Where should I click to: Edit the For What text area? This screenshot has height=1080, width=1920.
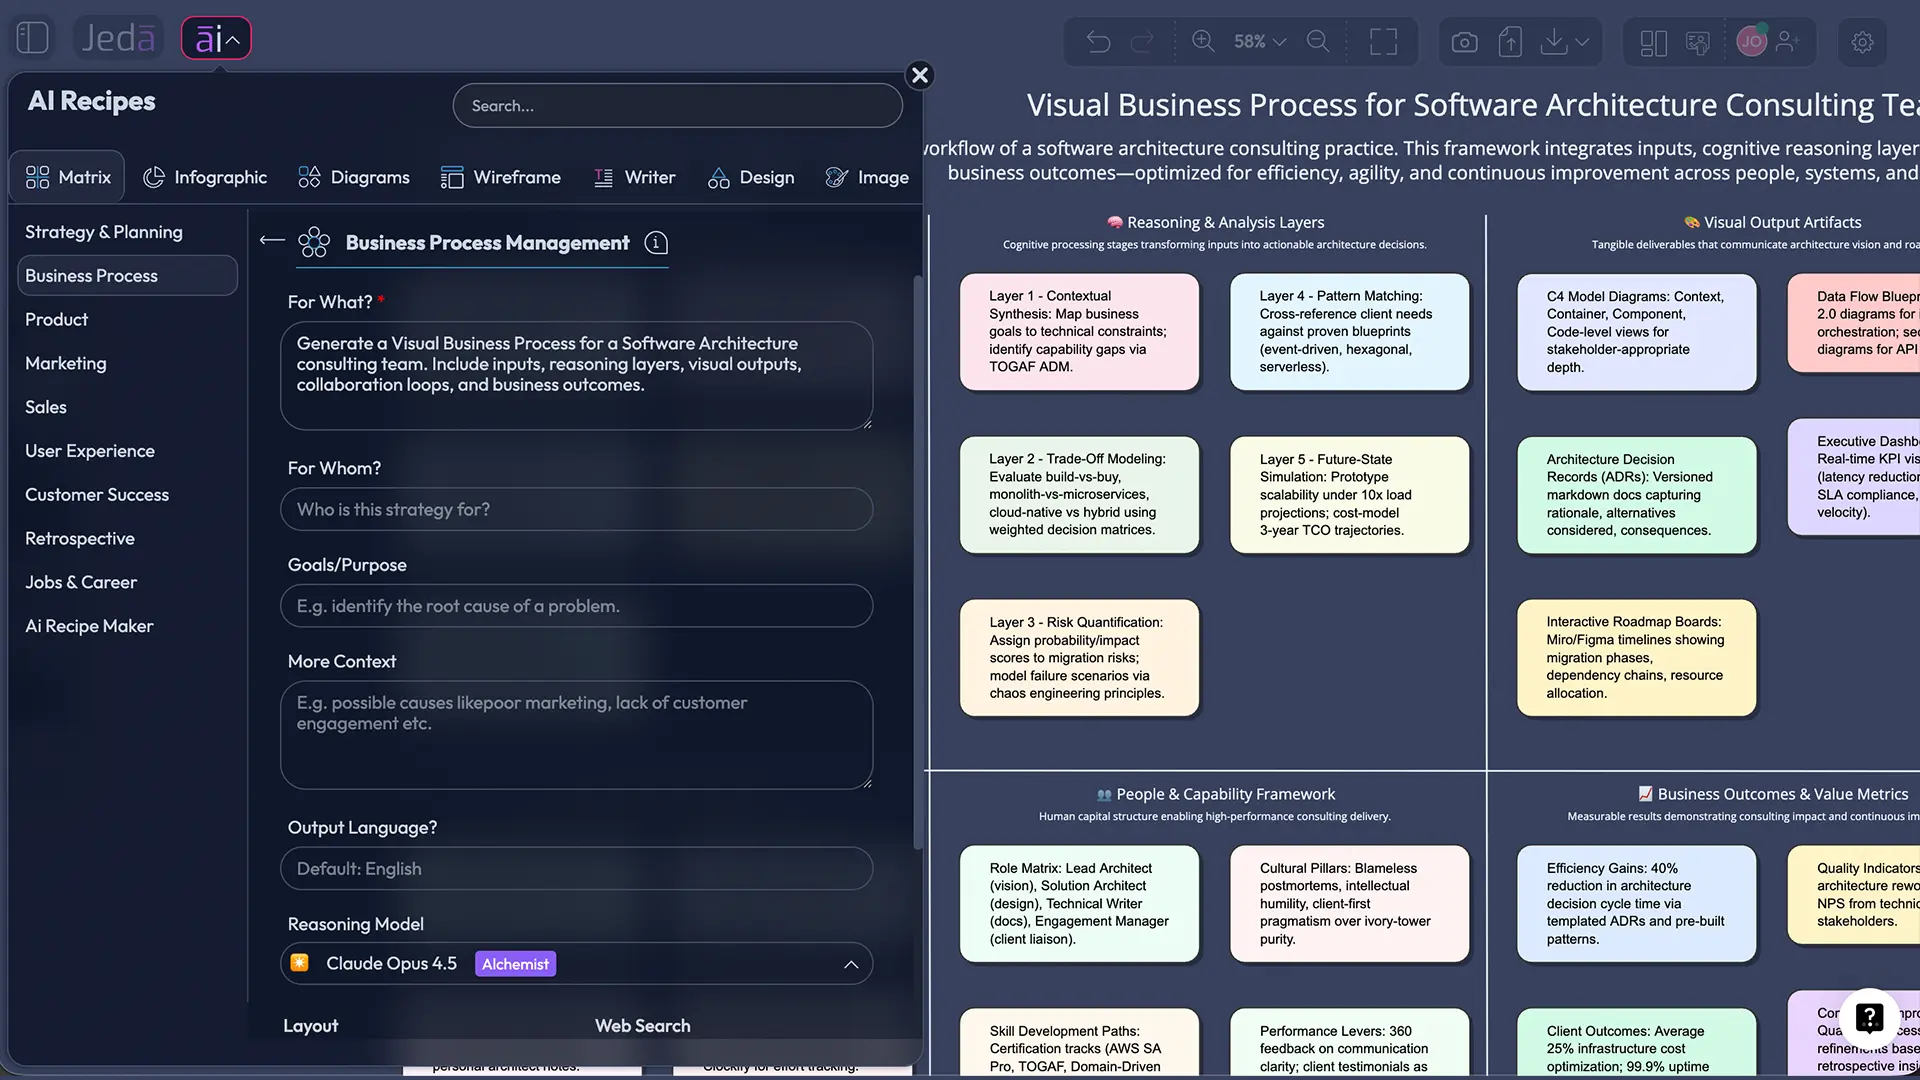(x=576, y=376)
